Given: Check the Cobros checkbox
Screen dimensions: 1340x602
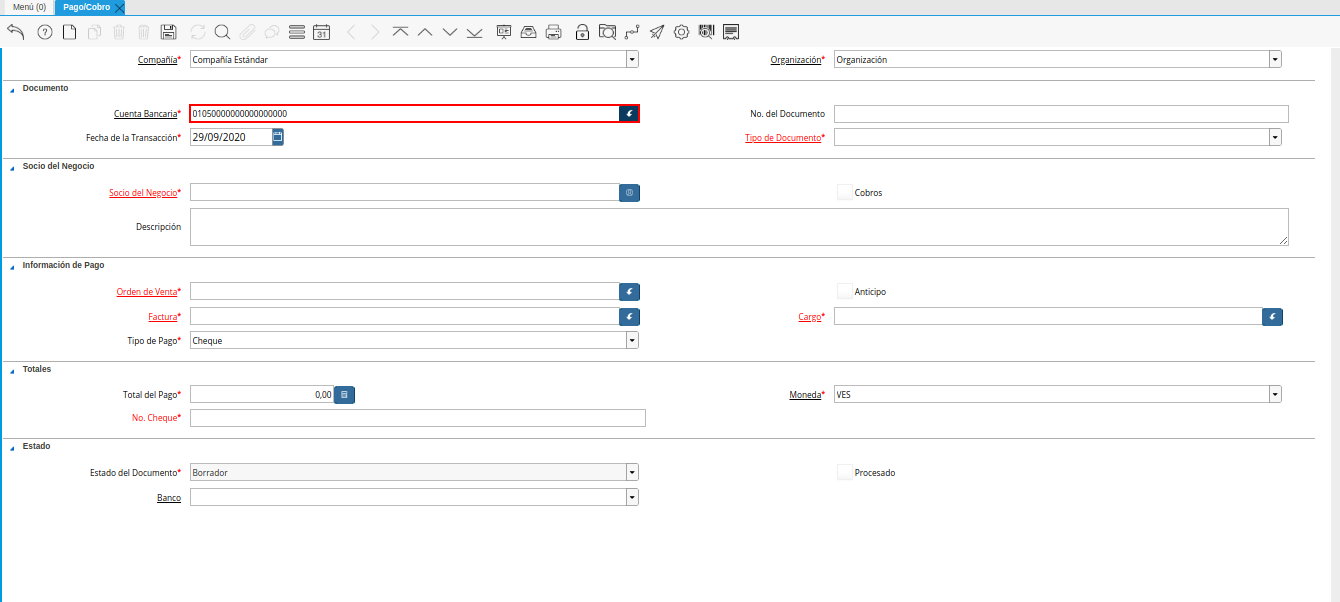Looking at the screenshot, I should click(x=845, y=192).
